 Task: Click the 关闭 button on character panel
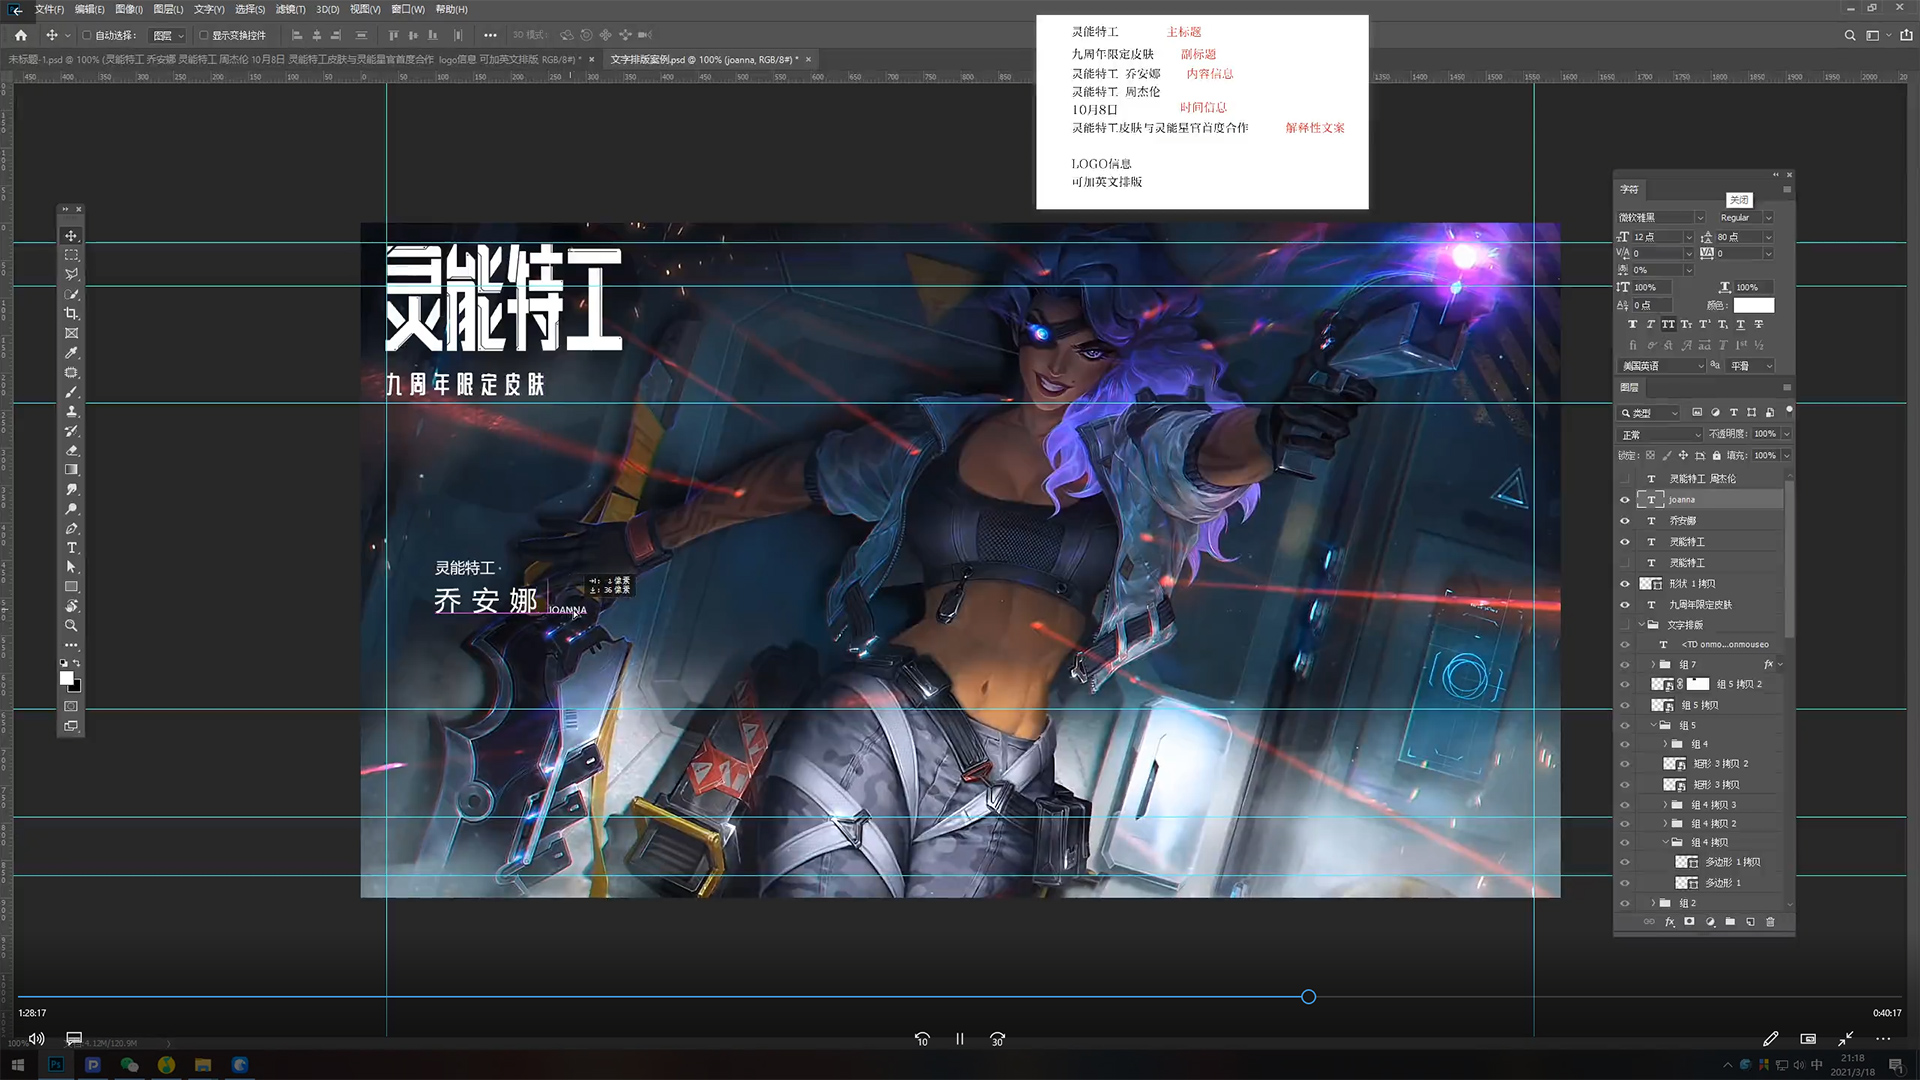click(1739, 200)
